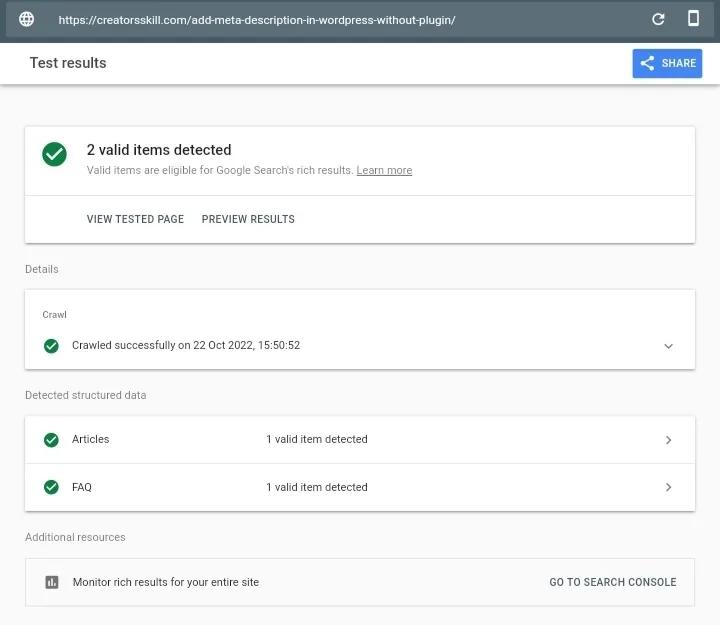Screen dimensions: 720x625
Task: Click green checkmark beside Articles
Action: pyautogui.click(x=51, y=440)
